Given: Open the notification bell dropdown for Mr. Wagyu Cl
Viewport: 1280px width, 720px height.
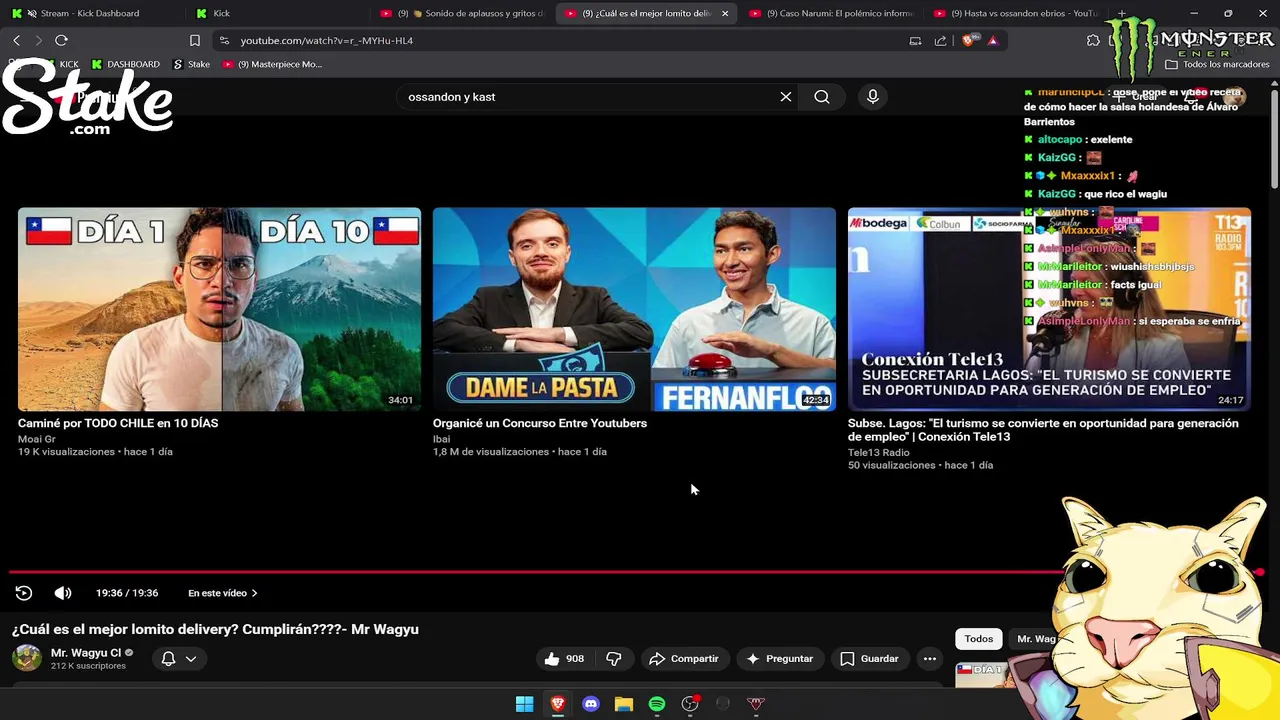Looking at the screenshot, I should tap(179, 659).
